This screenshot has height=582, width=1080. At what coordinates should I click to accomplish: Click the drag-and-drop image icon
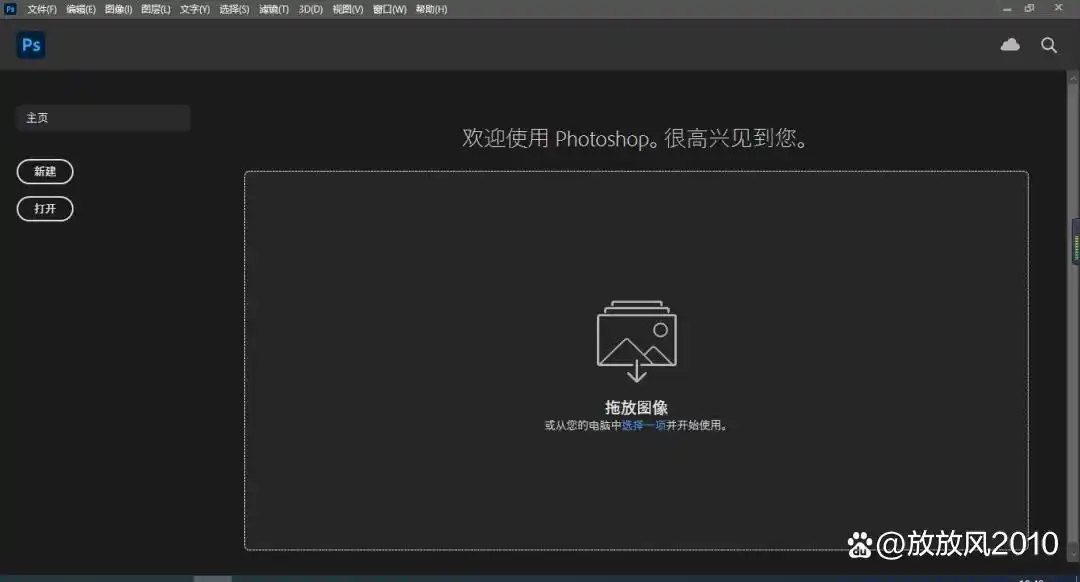tap(636, 341)
